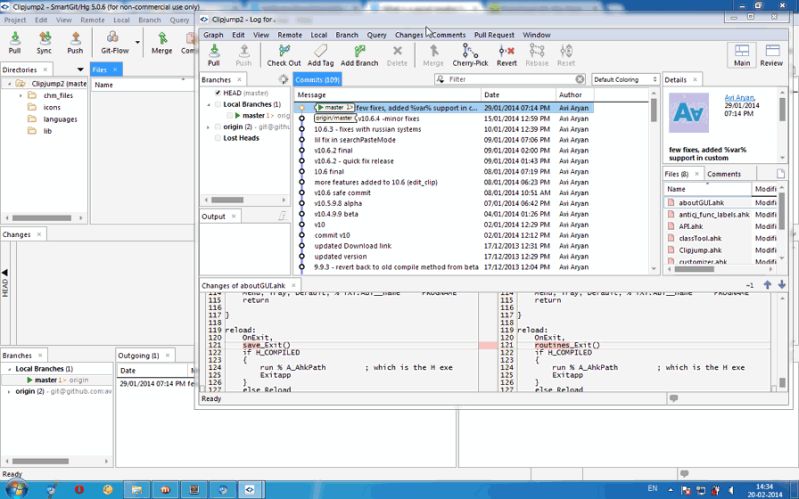Open the Directories panel dropdown arrow
799x499 pixels.
(x=80, y=69)
